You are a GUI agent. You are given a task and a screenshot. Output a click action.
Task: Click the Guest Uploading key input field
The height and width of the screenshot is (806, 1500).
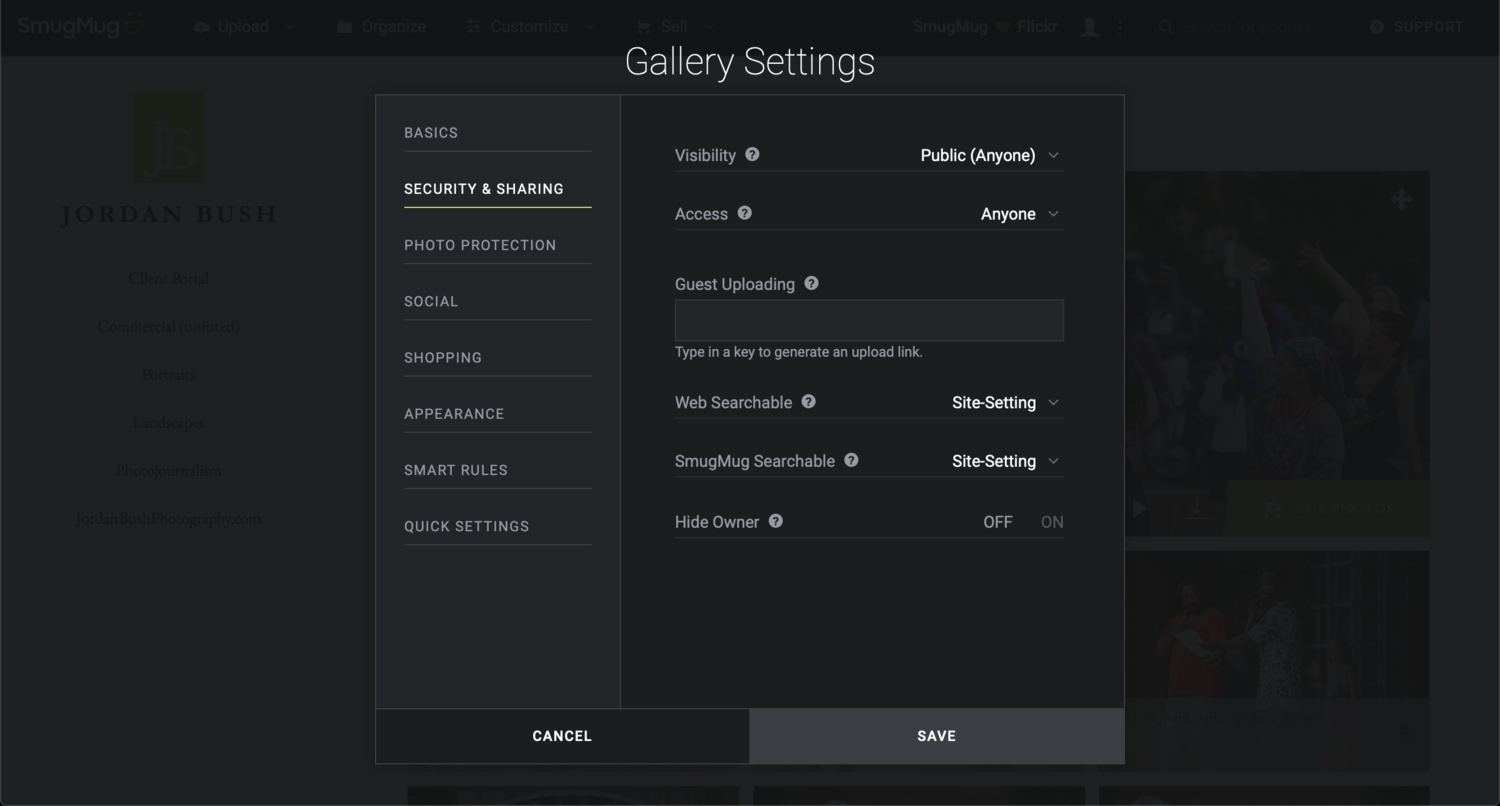coord(869,321)
